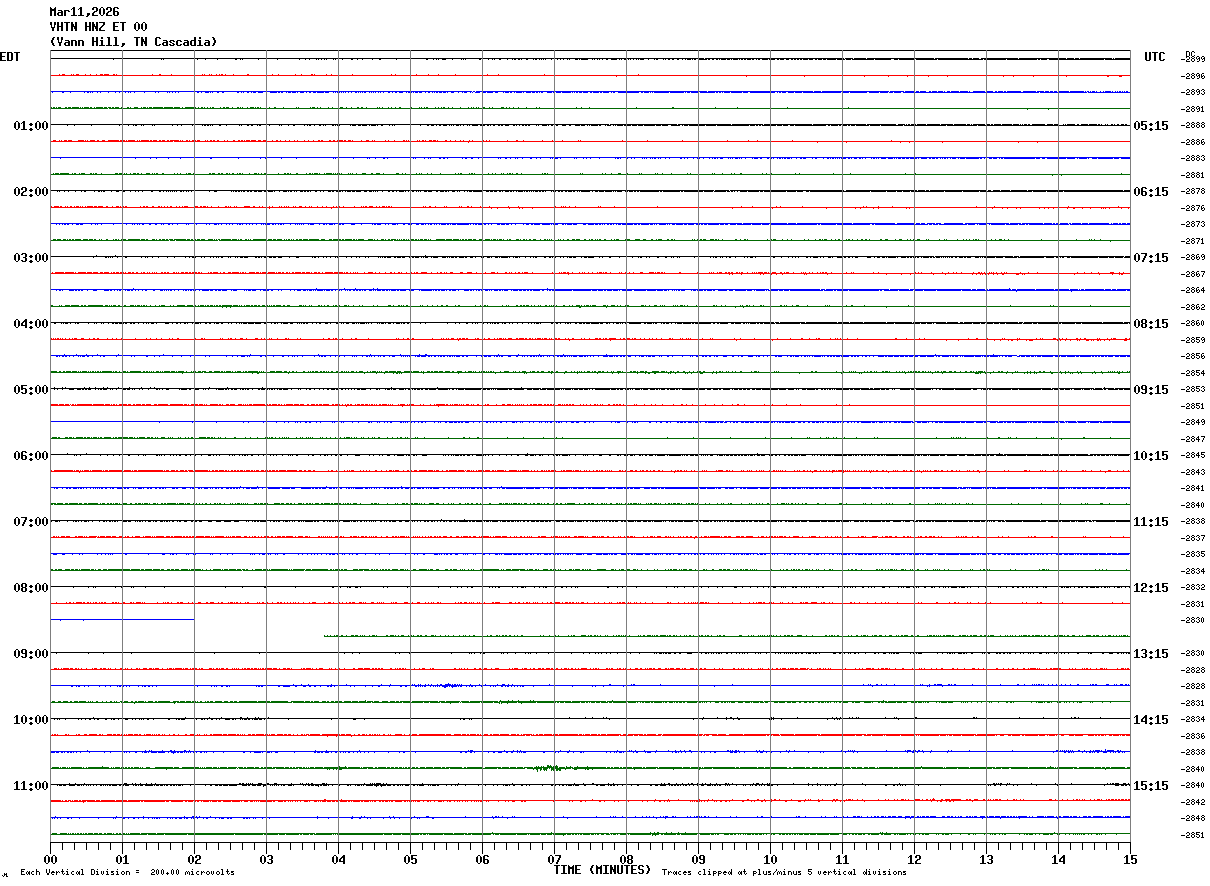Select the 07:00 EDT time label
Image resolution: width=1210 pixels, height=886 pixels.
[x=31, y=522]
